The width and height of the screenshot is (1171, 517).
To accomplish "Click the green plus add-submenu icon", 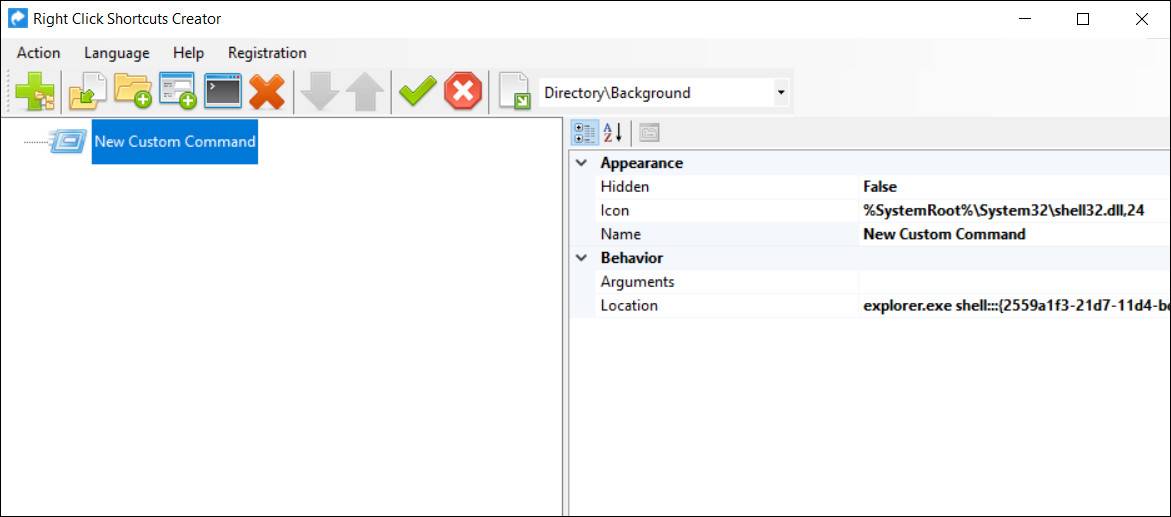I will point(34,92).
